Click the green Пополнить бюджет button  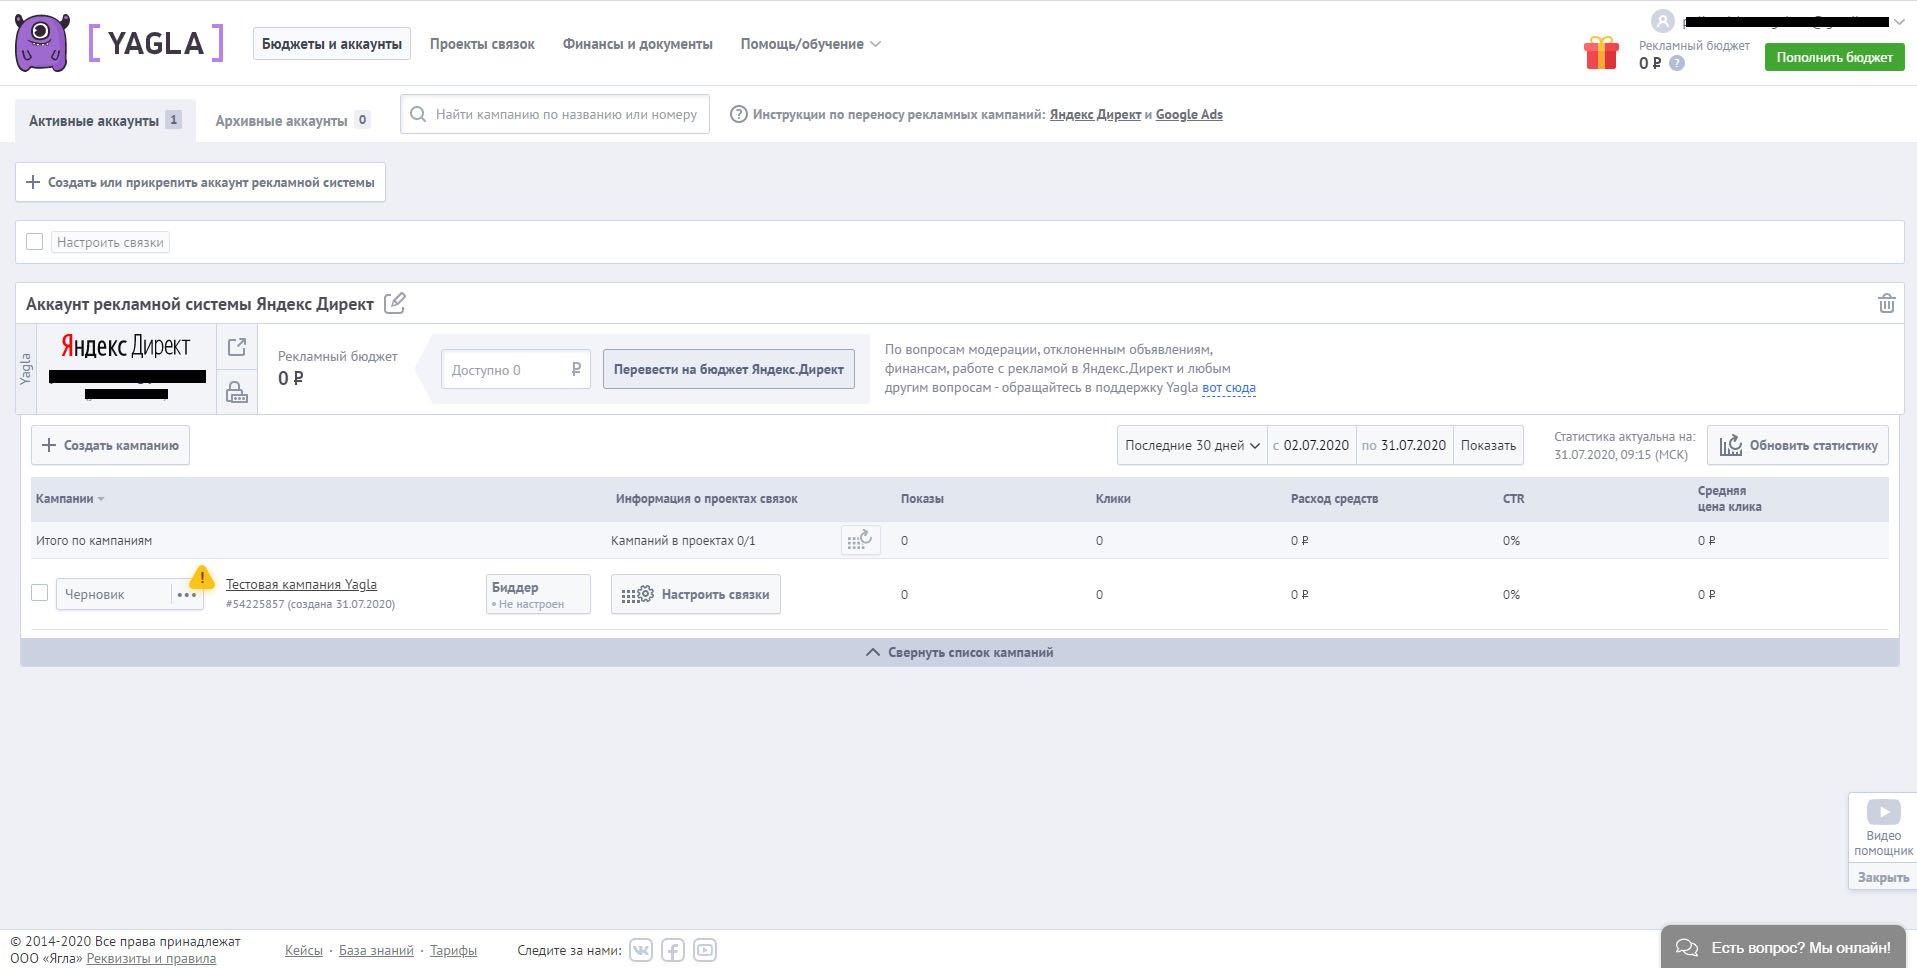pyautogui.click(x=1834, y=57)
